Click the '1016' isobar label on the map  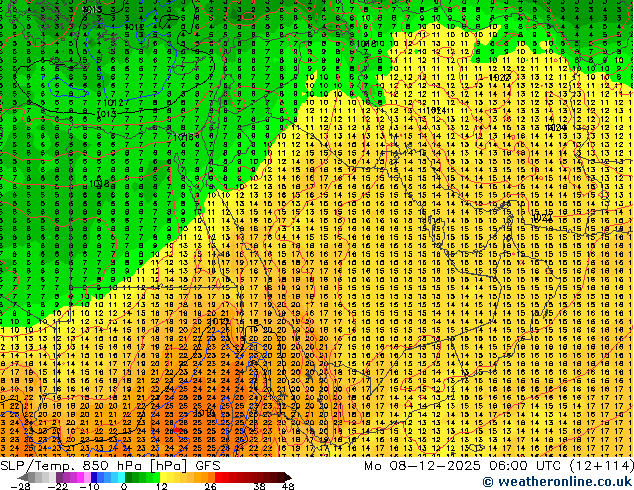[x=184, y=137]
